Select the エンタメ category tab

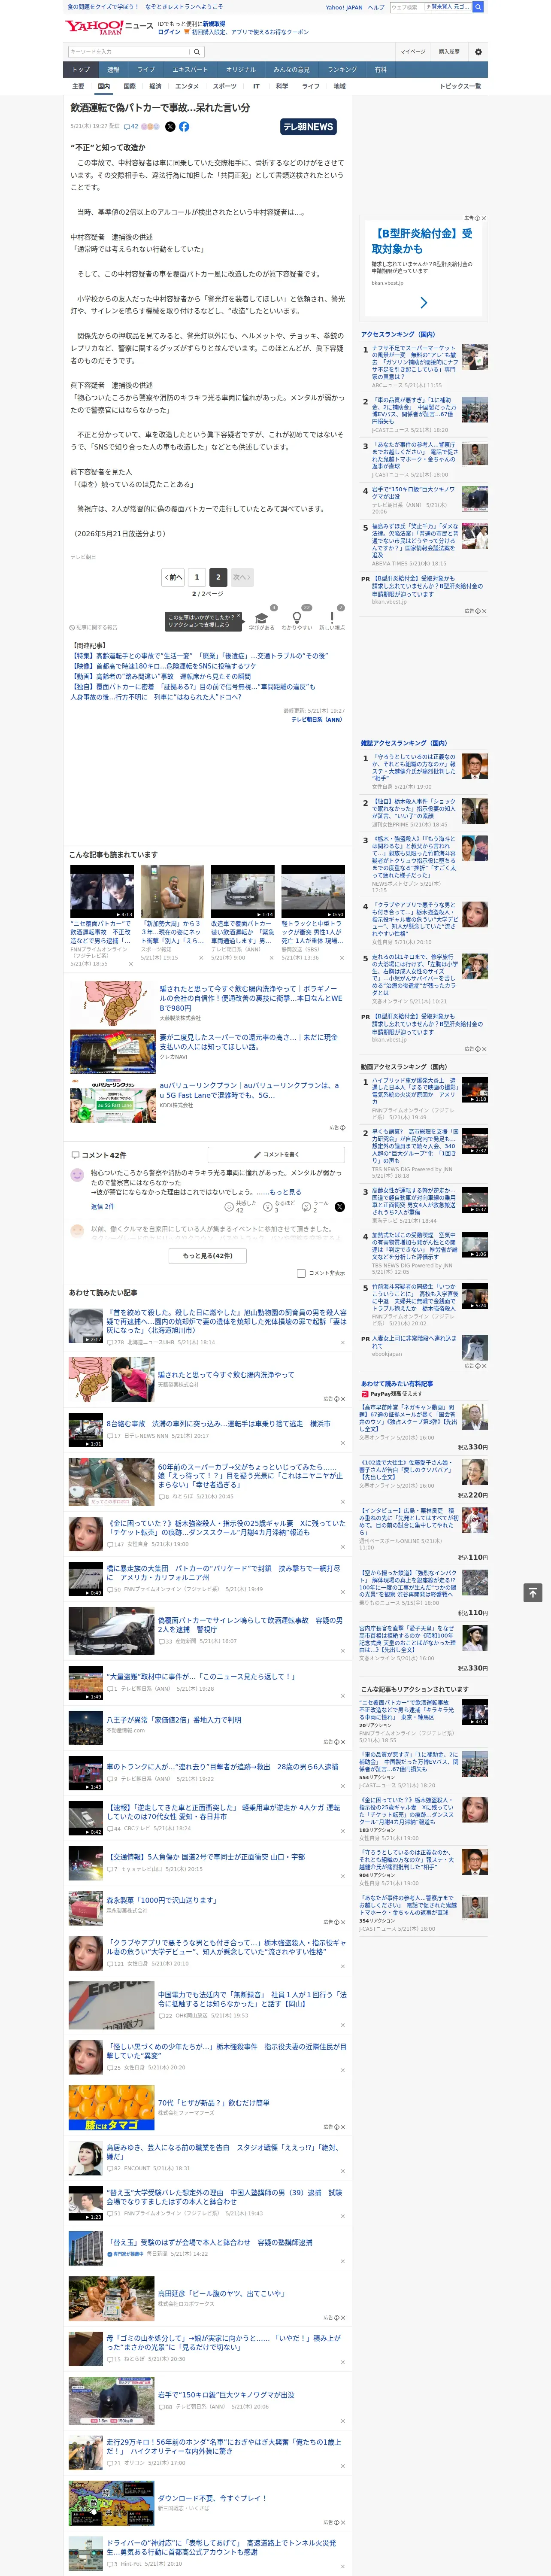pyautogui.click(x=187, y=86)
